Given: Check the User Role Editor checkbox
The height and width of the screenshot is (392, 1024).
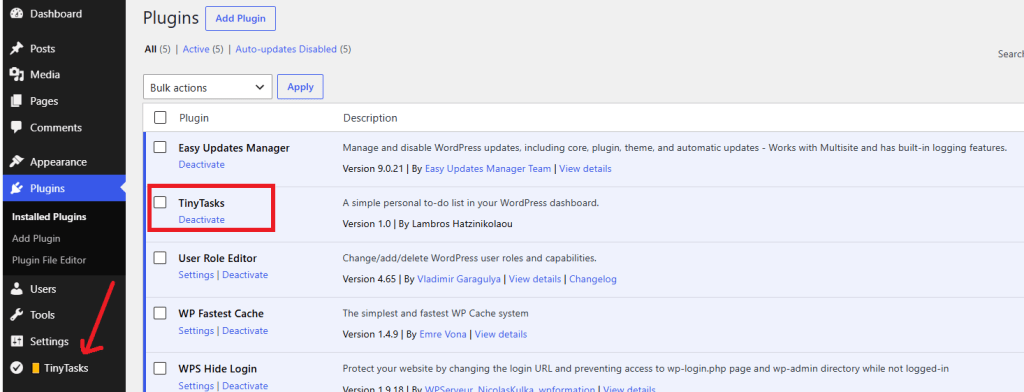Looking at the screenshot, I should tap(160, 257).
